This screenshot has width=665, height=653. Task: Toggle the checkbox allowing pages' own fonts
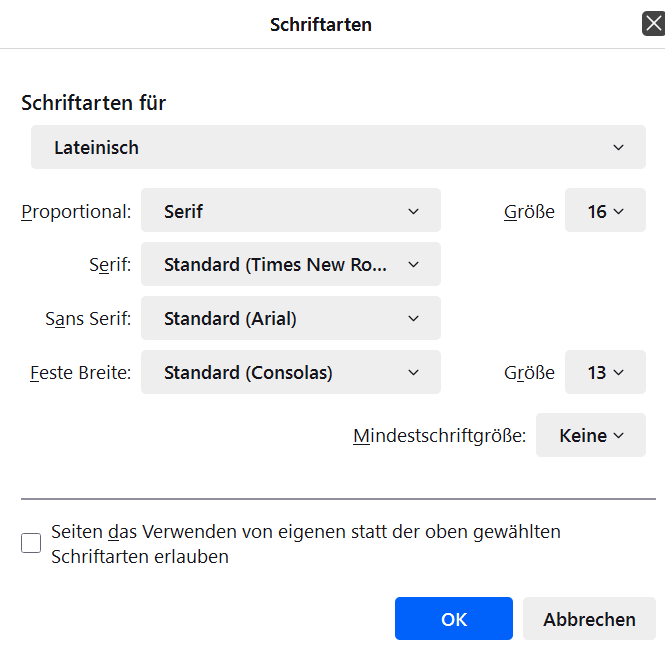coord(31,543)
